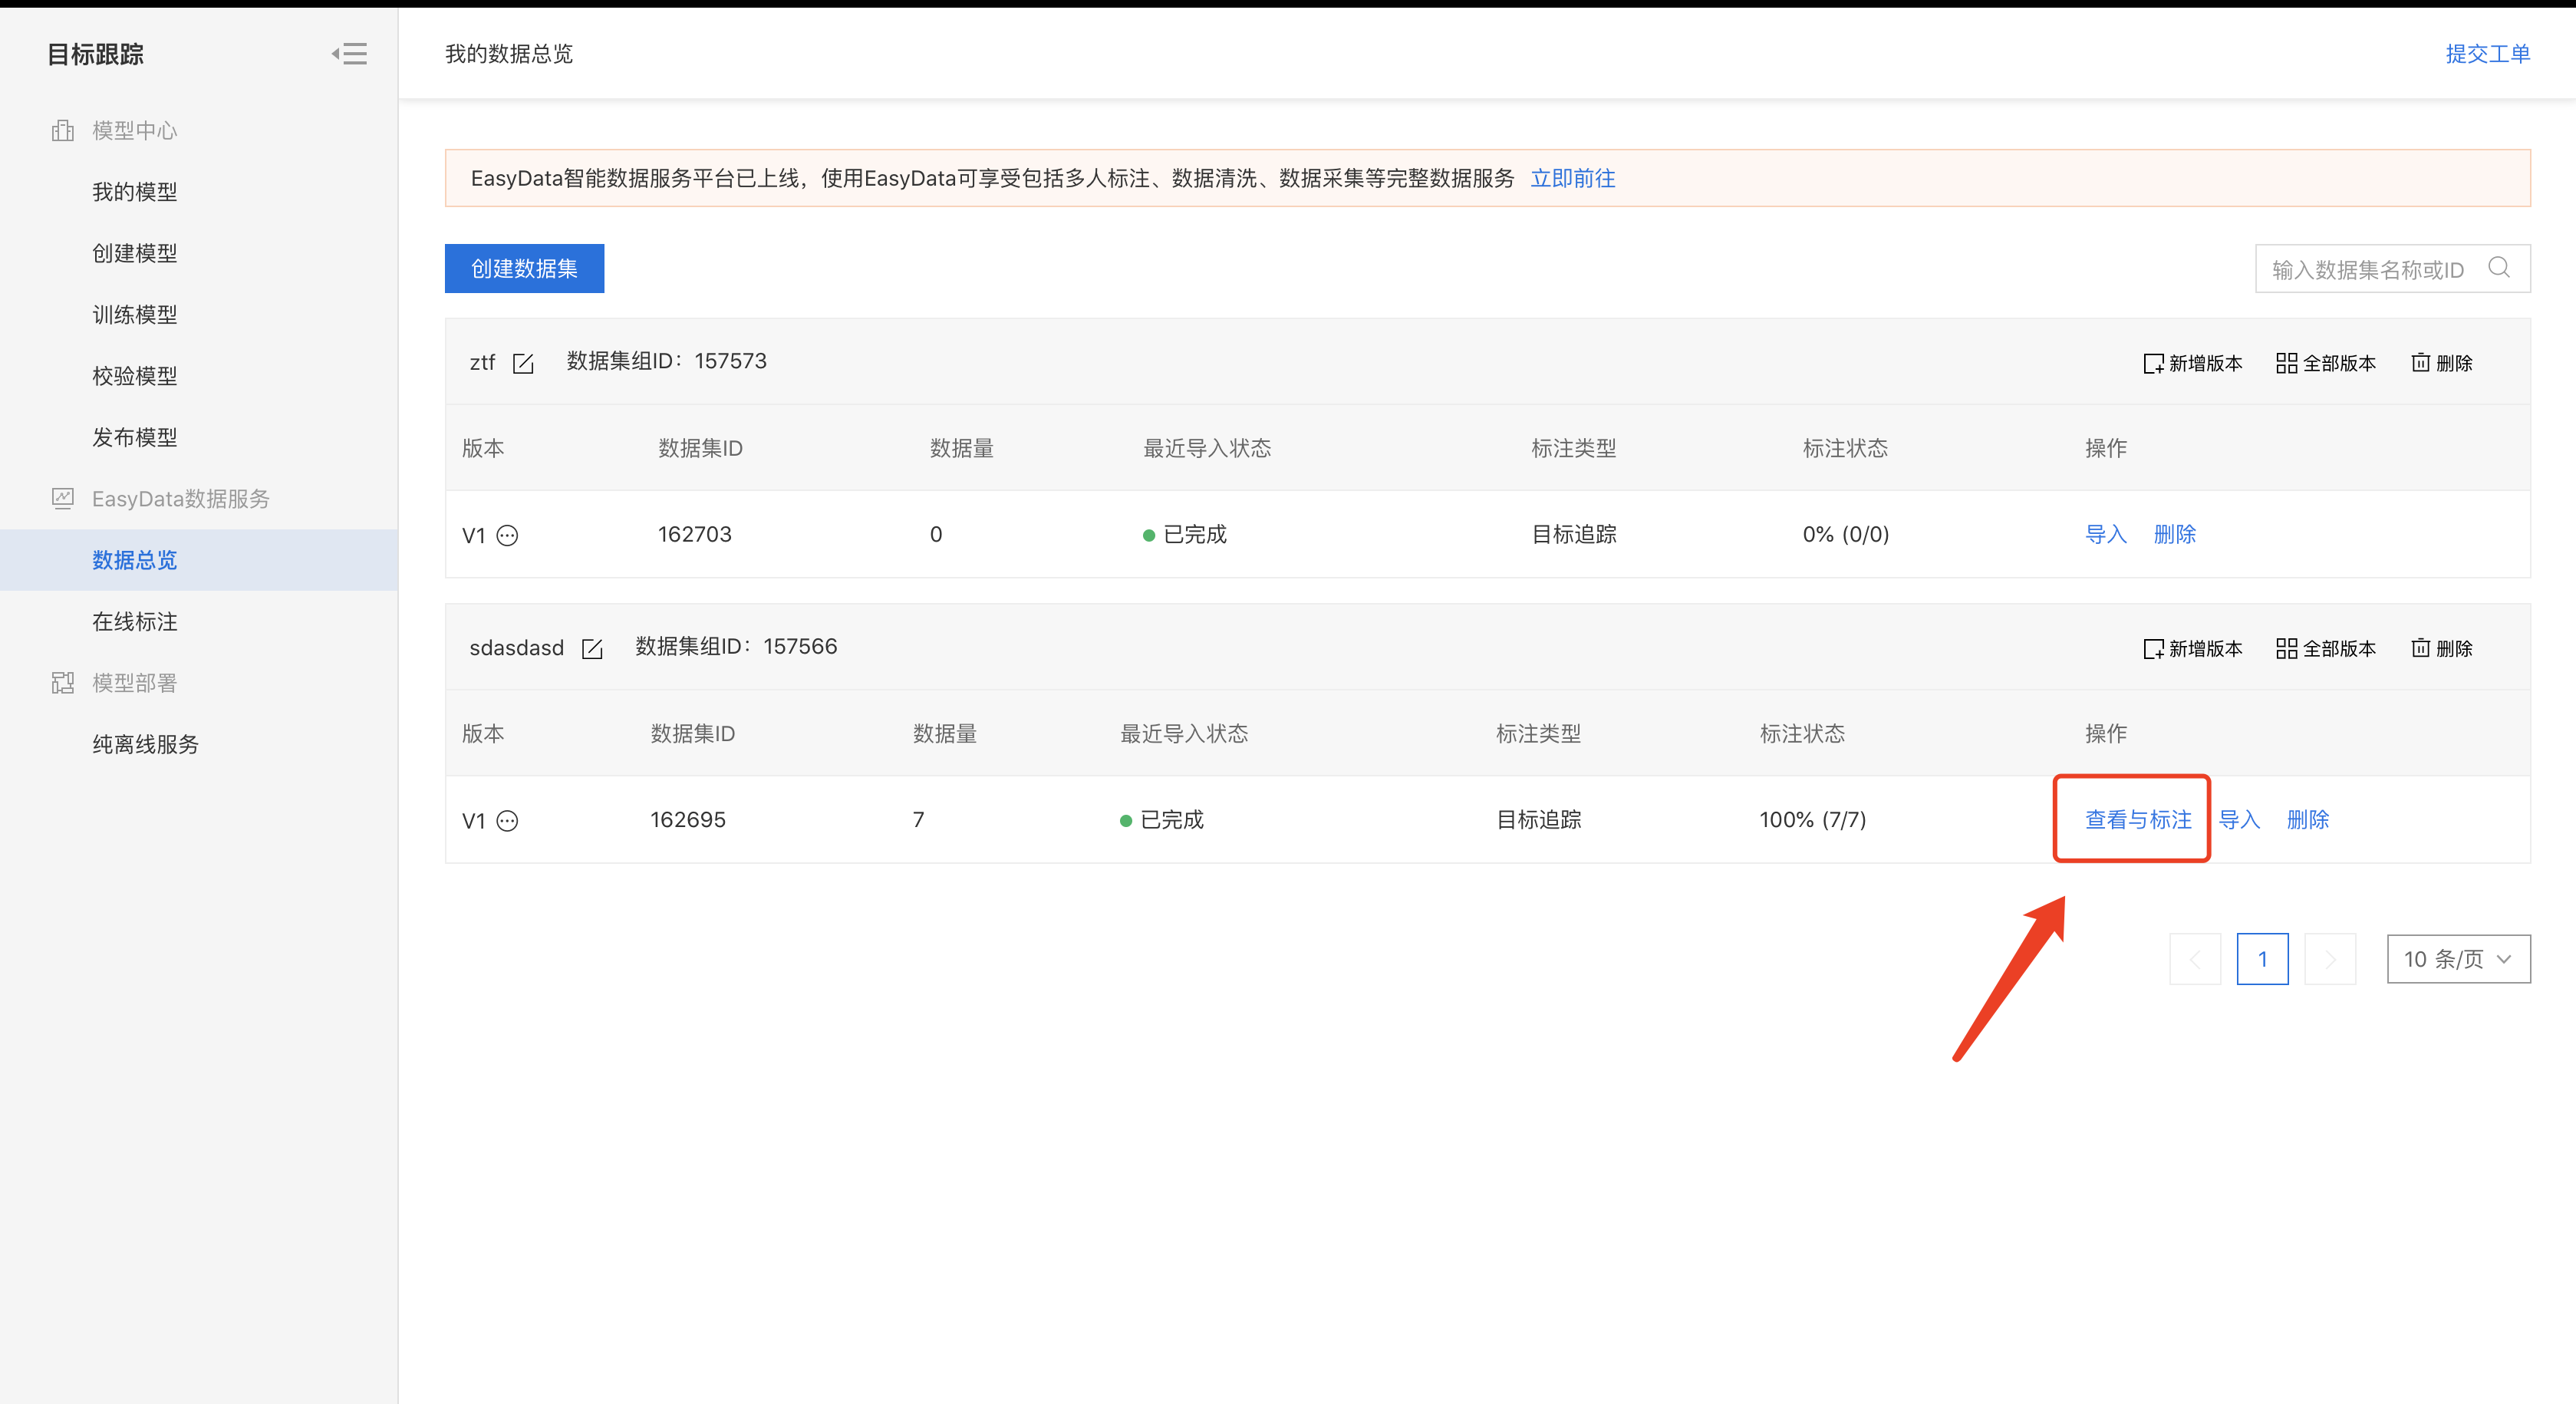Click 导入 for dataset 162703

(2106, 534)
